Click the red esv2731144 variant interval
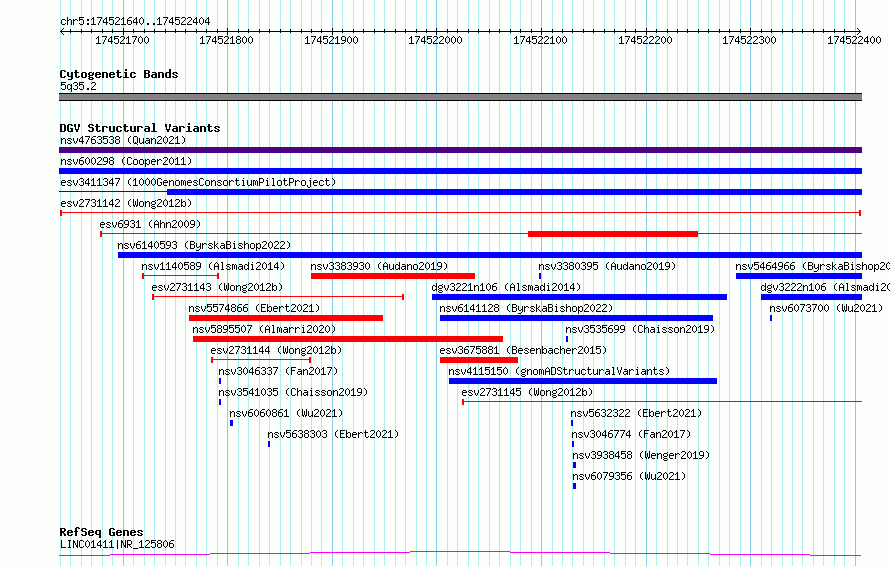The width and height of the screenshot is (890, 566). point(261,360)
